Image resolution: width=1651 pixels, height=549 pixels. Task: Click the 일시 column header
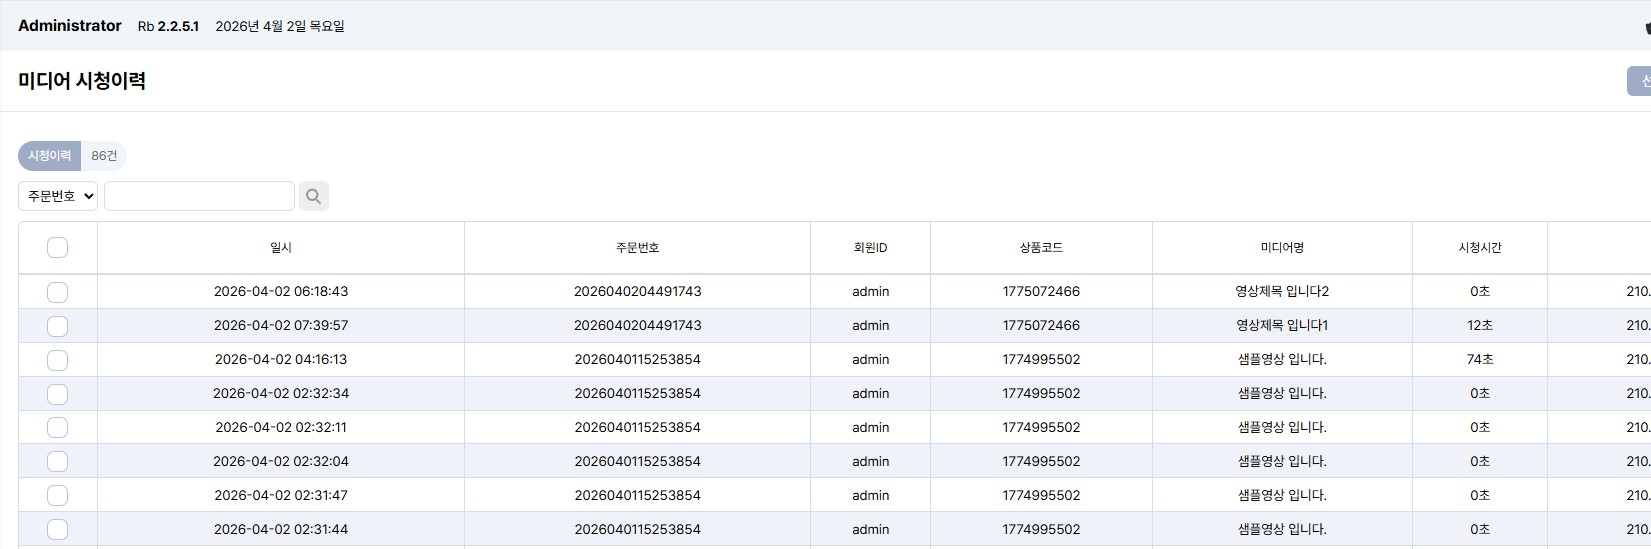click(x=281, y=248)
